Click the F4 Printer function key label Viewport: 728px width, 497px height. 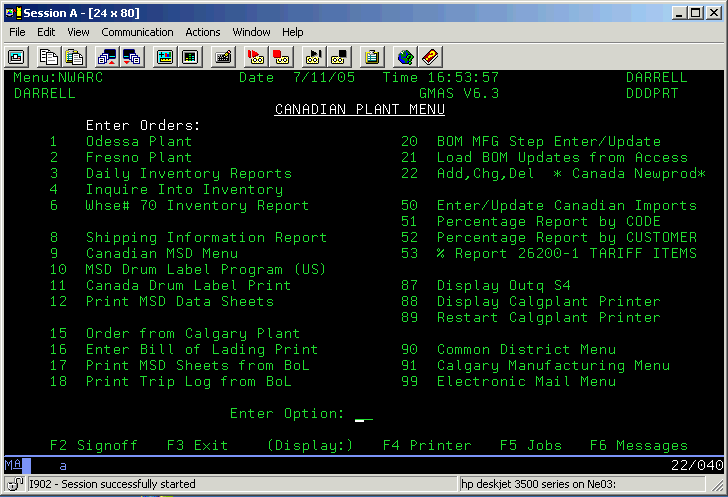coord(427,446)
